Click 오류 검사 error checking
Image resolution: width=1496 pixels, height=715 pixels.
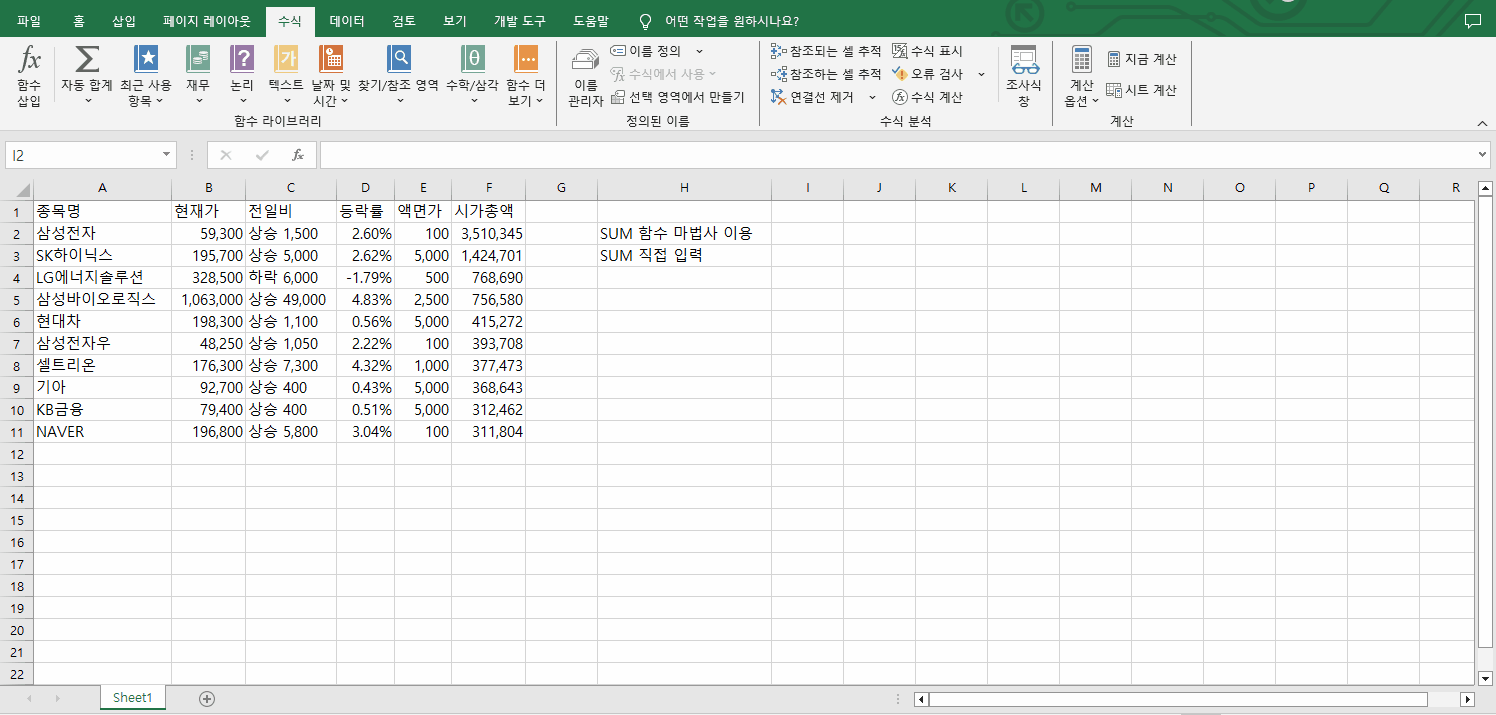point(927,74)
